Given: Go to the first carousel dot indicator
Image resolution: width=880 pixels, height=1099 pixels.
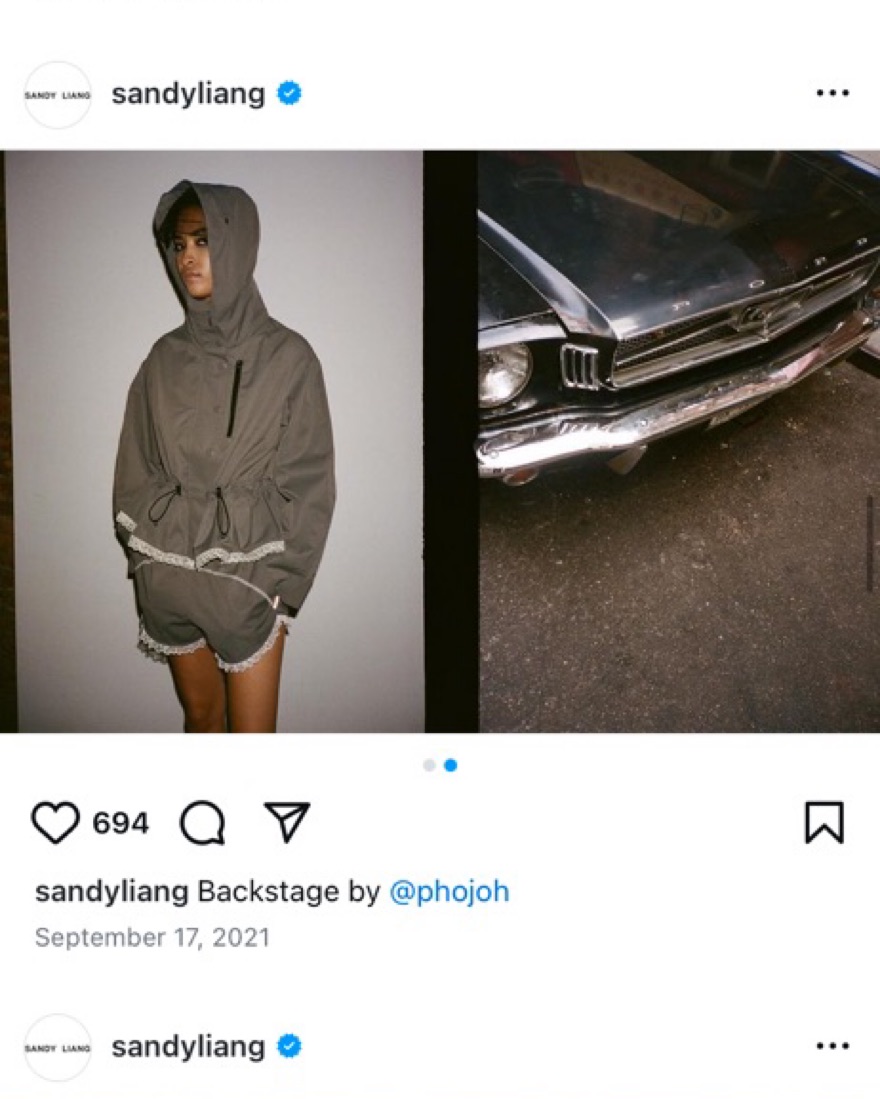Looking at the screenshot, I should click(x=429, y=765).
